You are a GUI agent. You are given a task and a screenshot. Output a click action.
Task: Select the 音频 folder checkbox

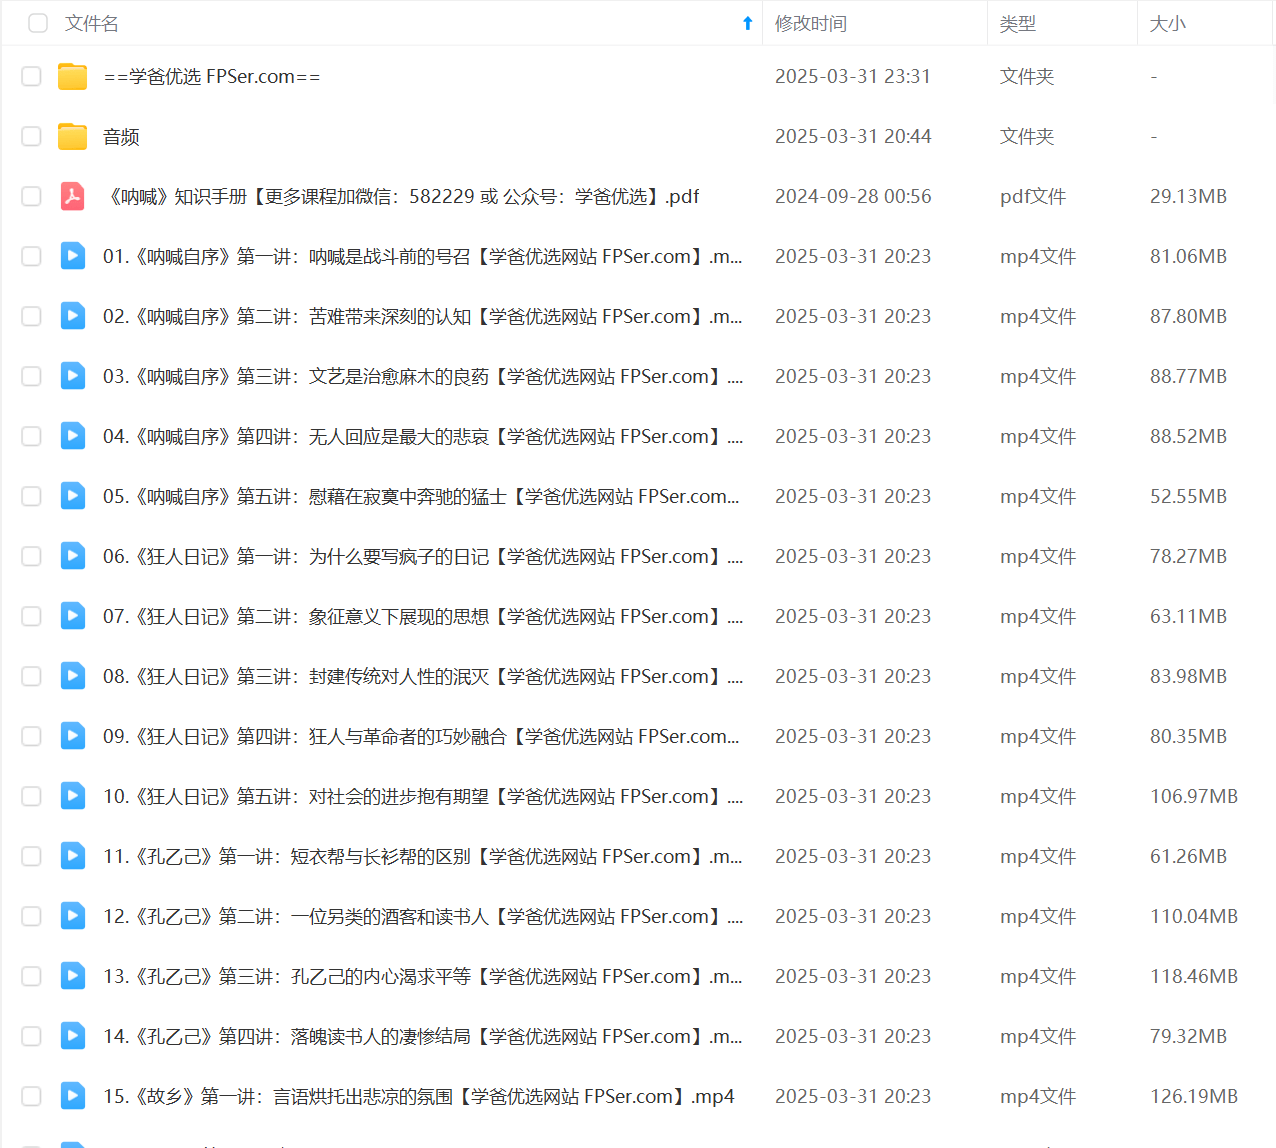[31, 136]
